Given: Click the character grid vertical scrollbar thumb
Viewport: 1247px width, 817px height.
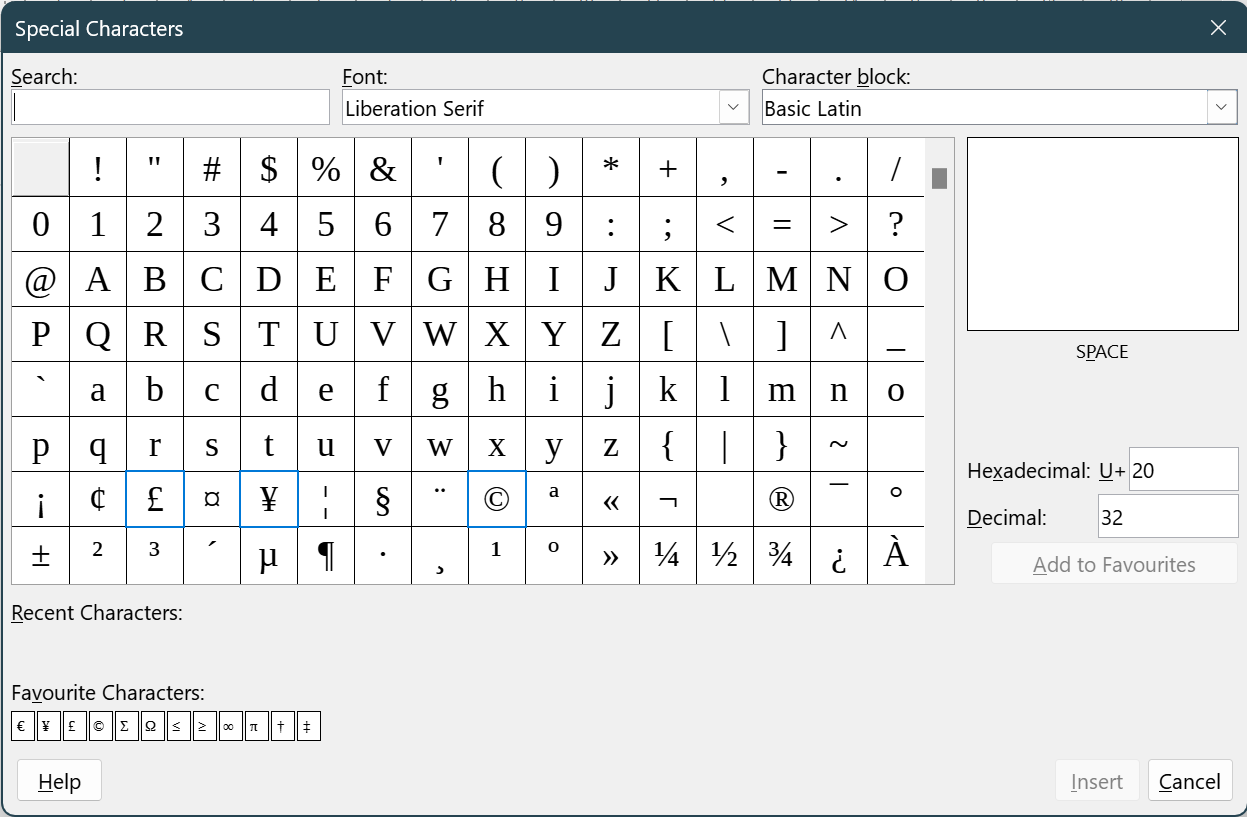Looking at the screenshot, I should click(939, 179).
